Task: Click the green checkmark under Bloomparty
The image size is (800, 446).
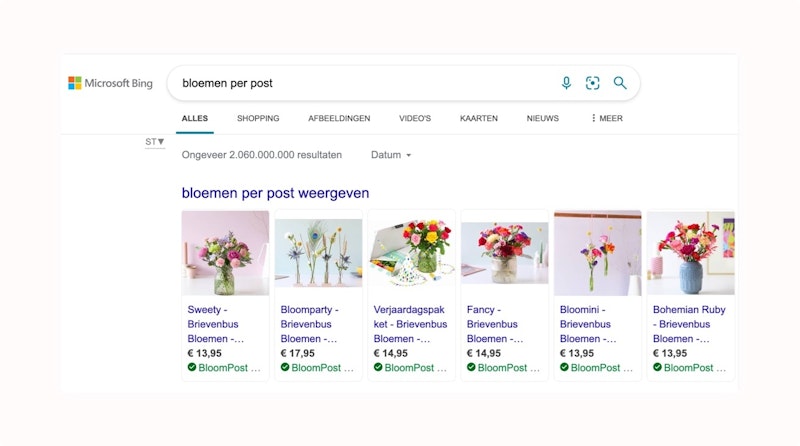Action: click(x=285, y=367)
